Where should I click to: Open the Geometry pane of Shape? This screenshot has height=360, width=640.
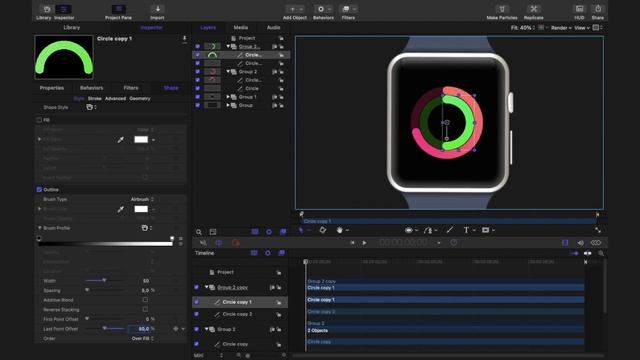point(140,98)
